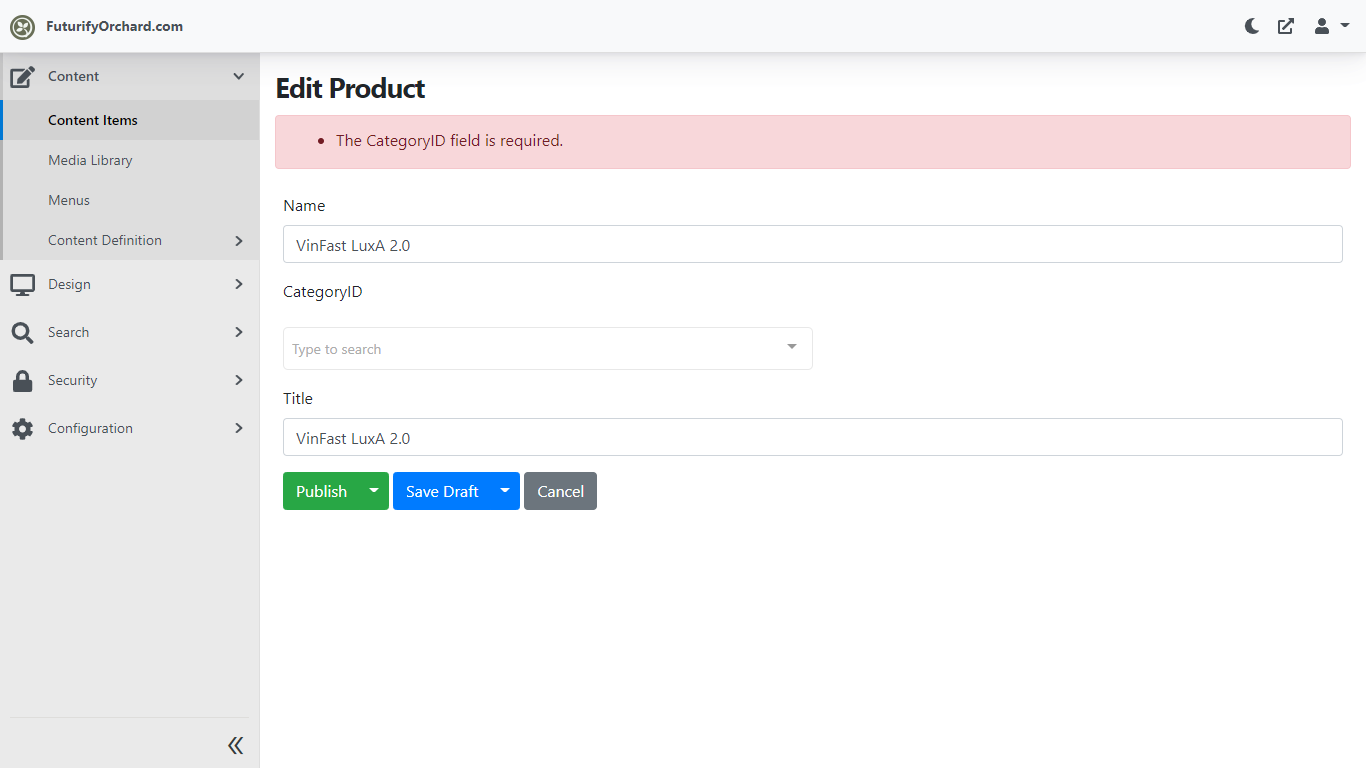The image size is (1366, 768).
Task: Click the FuturifyOrchard.com site name link
Action: (114, 27)
